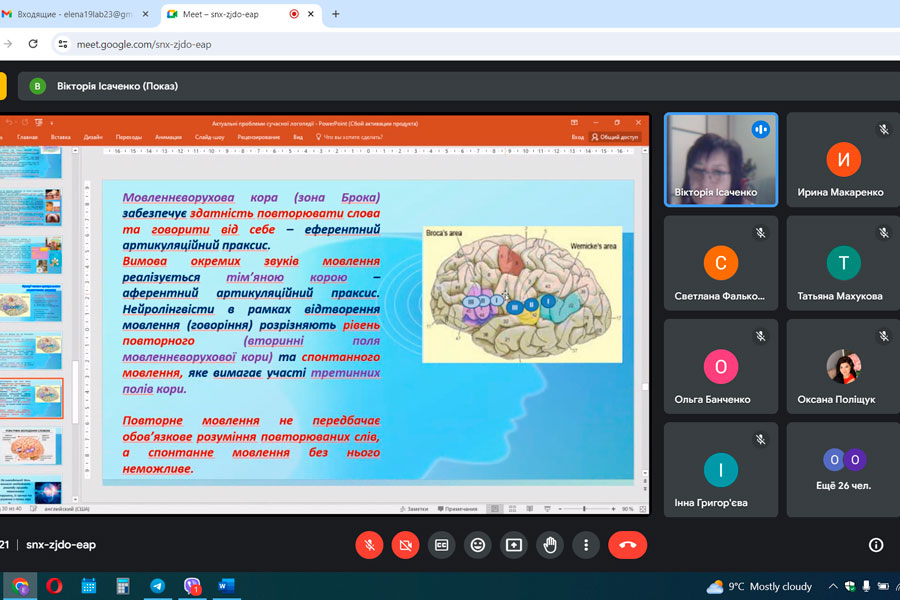Open the Переходы ribbon tab
The image size is (900, 600).
[129, 137]
